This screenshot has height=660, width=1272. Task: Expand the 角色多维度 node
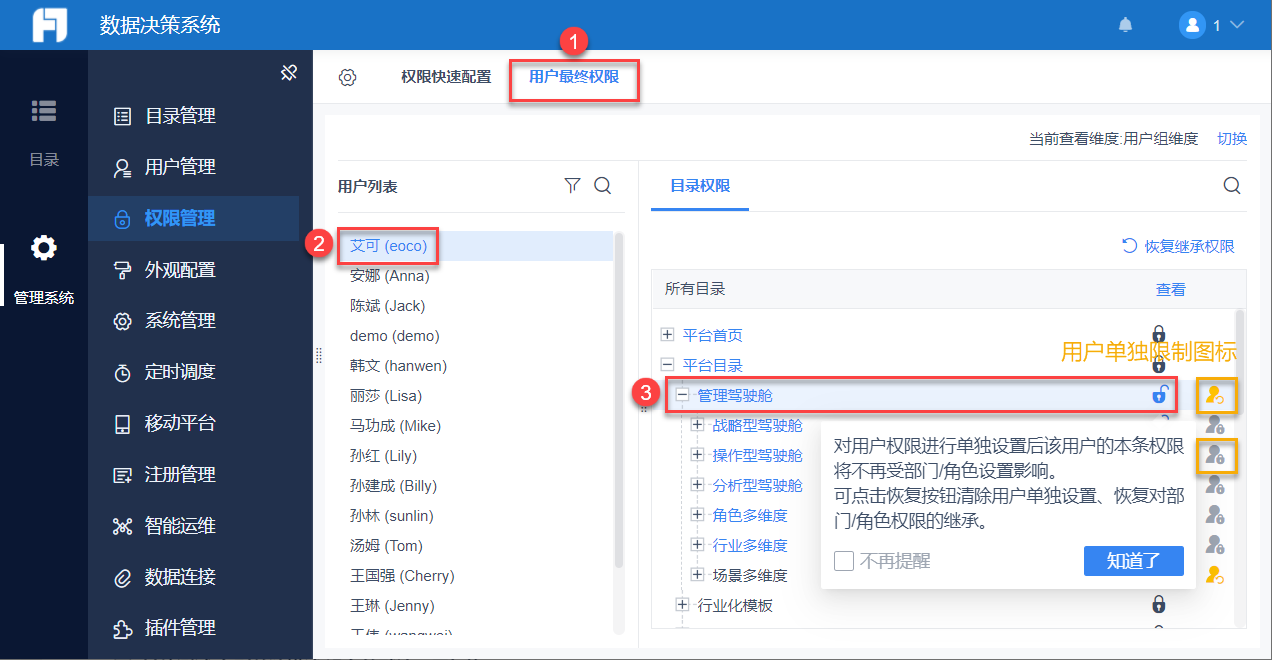pyautogui.click(x=698, y=514)
